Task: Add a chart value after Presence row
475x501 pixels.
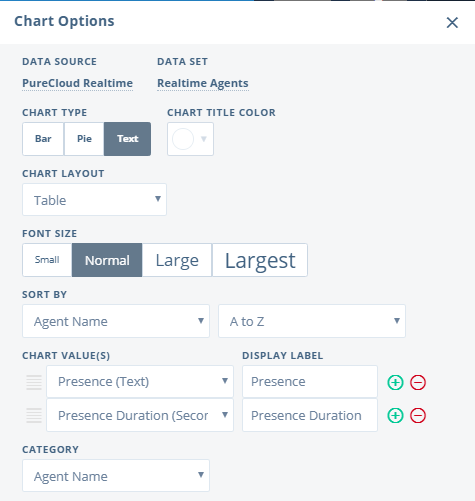Action: 395,382
